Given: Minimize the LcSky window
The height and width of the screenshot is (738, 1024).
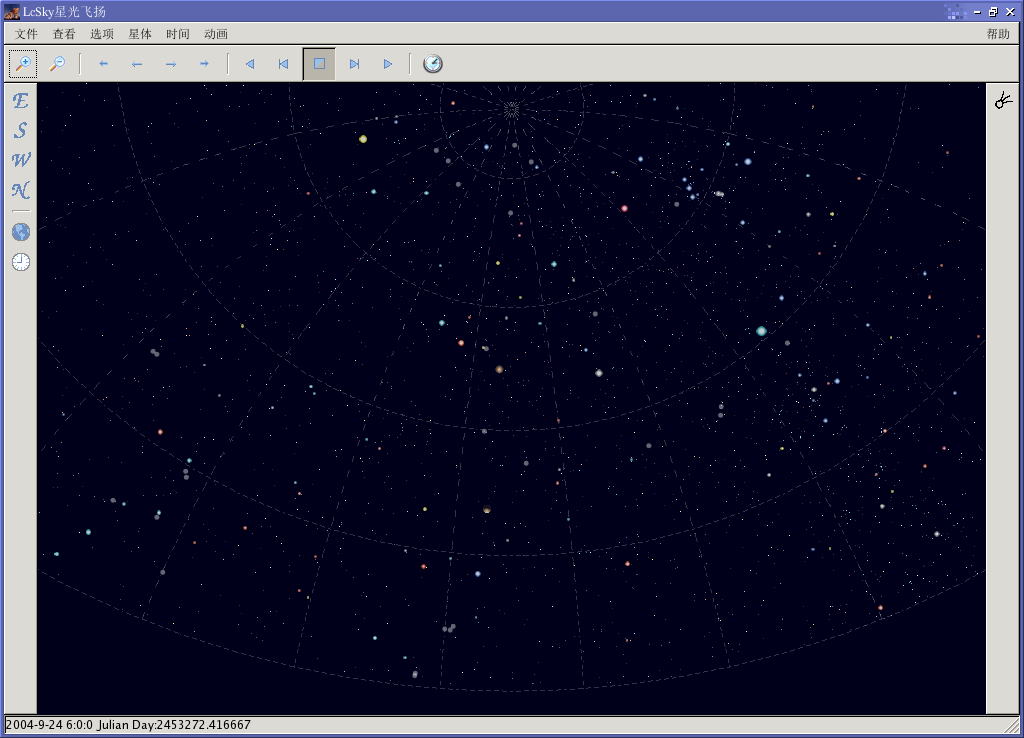Looking at the screenshot, I should (977, 12).
